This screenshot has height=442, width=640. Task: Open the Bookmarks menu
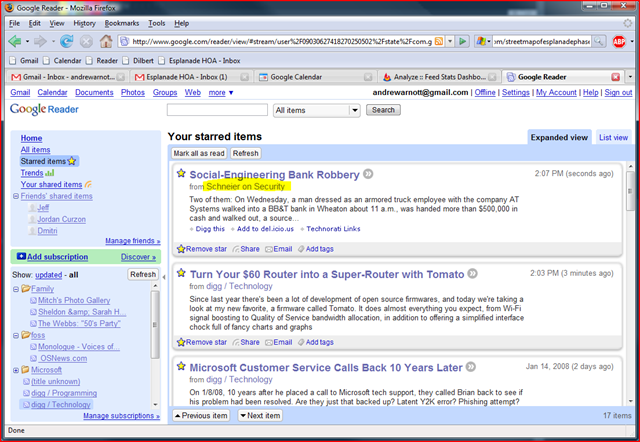[x=122, y=23]
